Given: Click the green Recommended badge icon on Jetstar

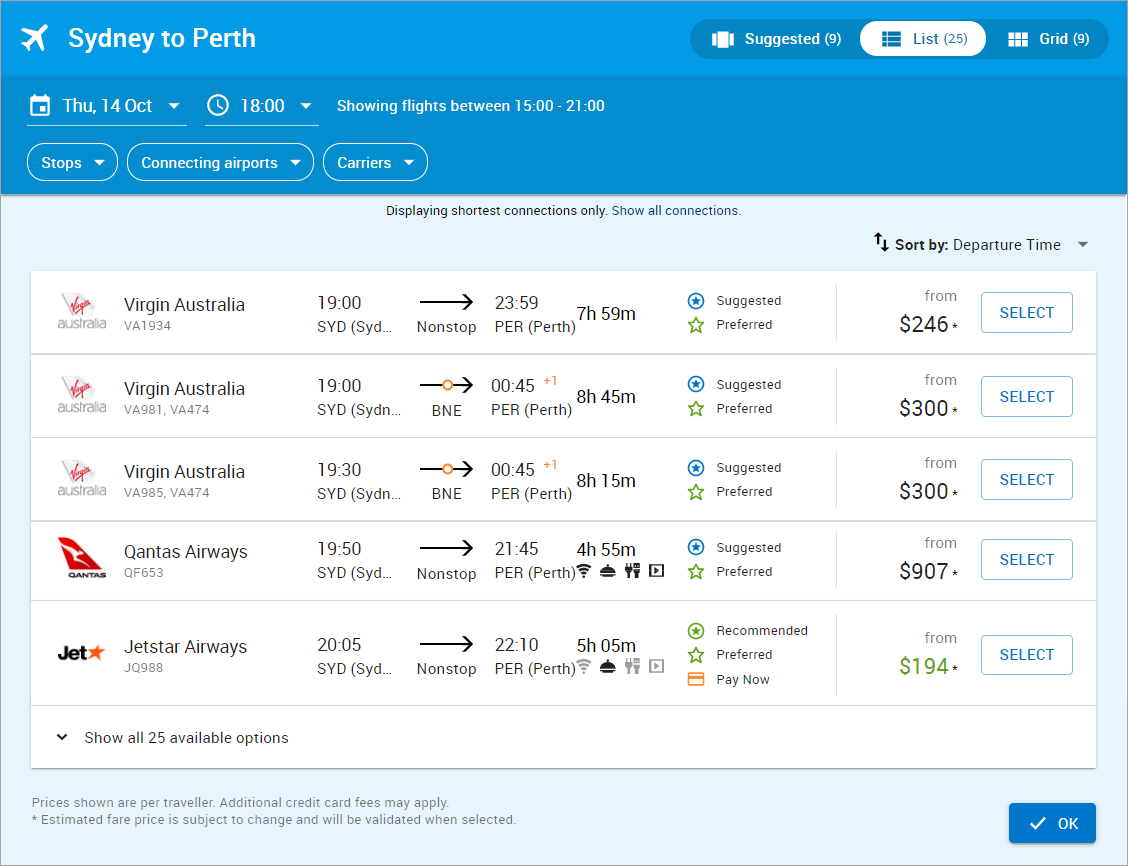Looking at the screenshot, I should 696,631.
